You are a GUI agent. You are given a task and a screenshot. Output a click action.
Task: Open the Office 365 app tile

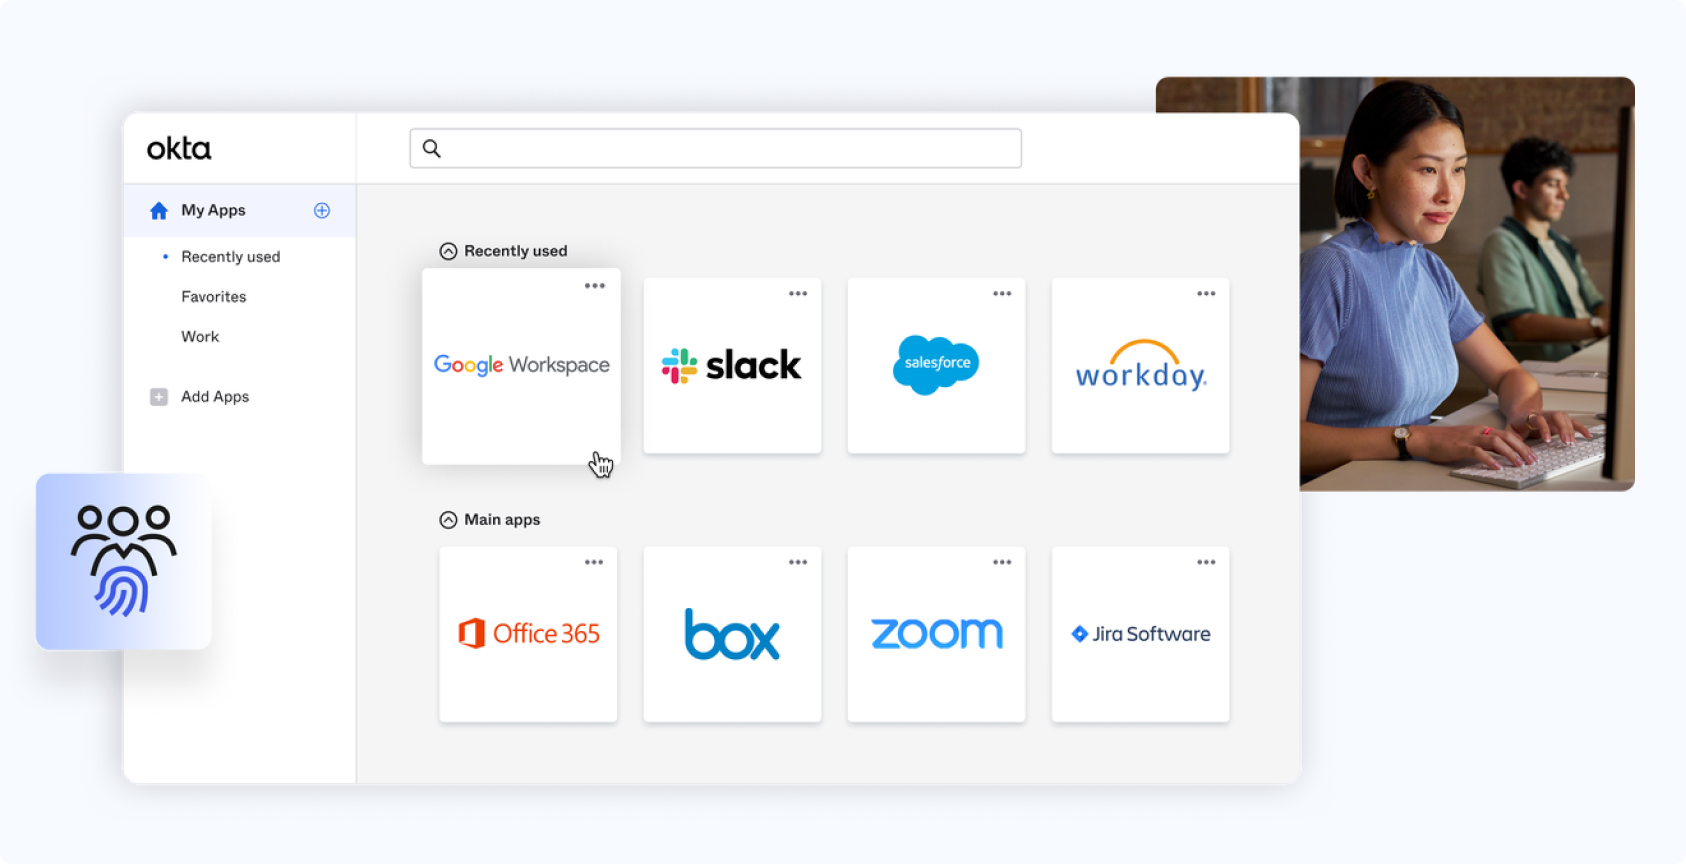528,634
